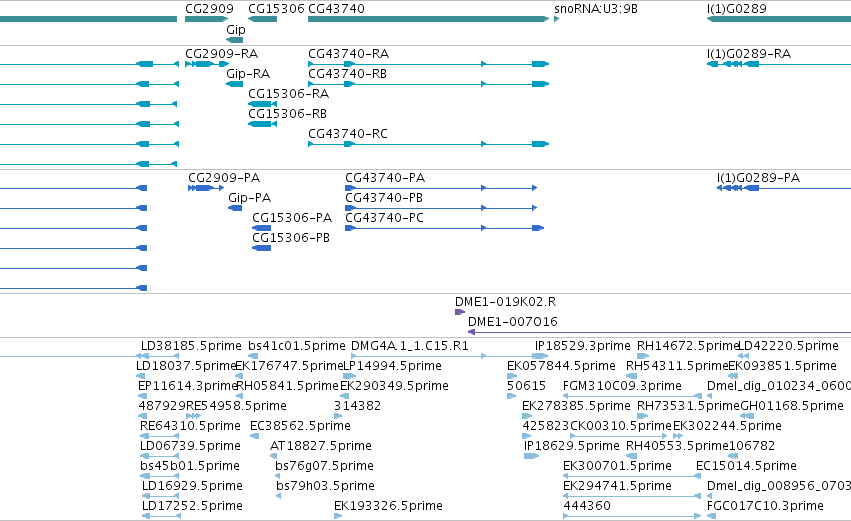Select EST EK193326.5prime
851x521 pixels.
pyautogui.click(x=388, y=506)
